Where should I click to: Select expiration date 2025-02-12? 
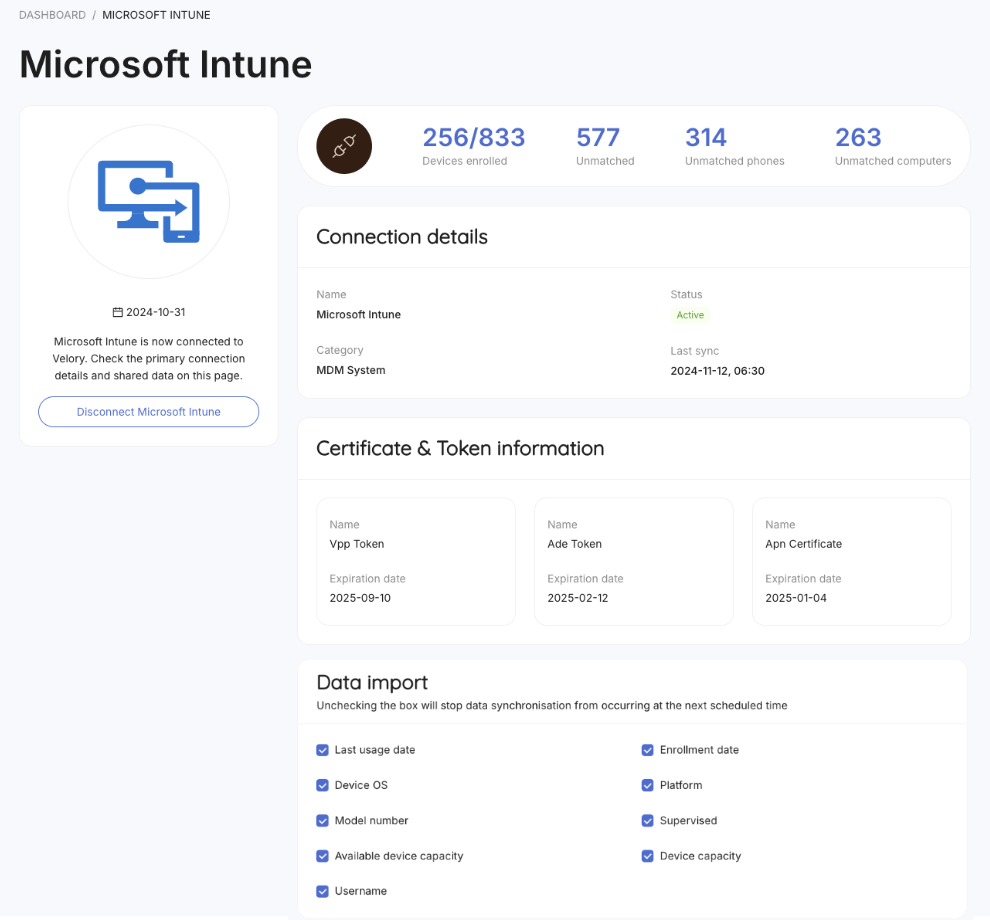(578, 598)
